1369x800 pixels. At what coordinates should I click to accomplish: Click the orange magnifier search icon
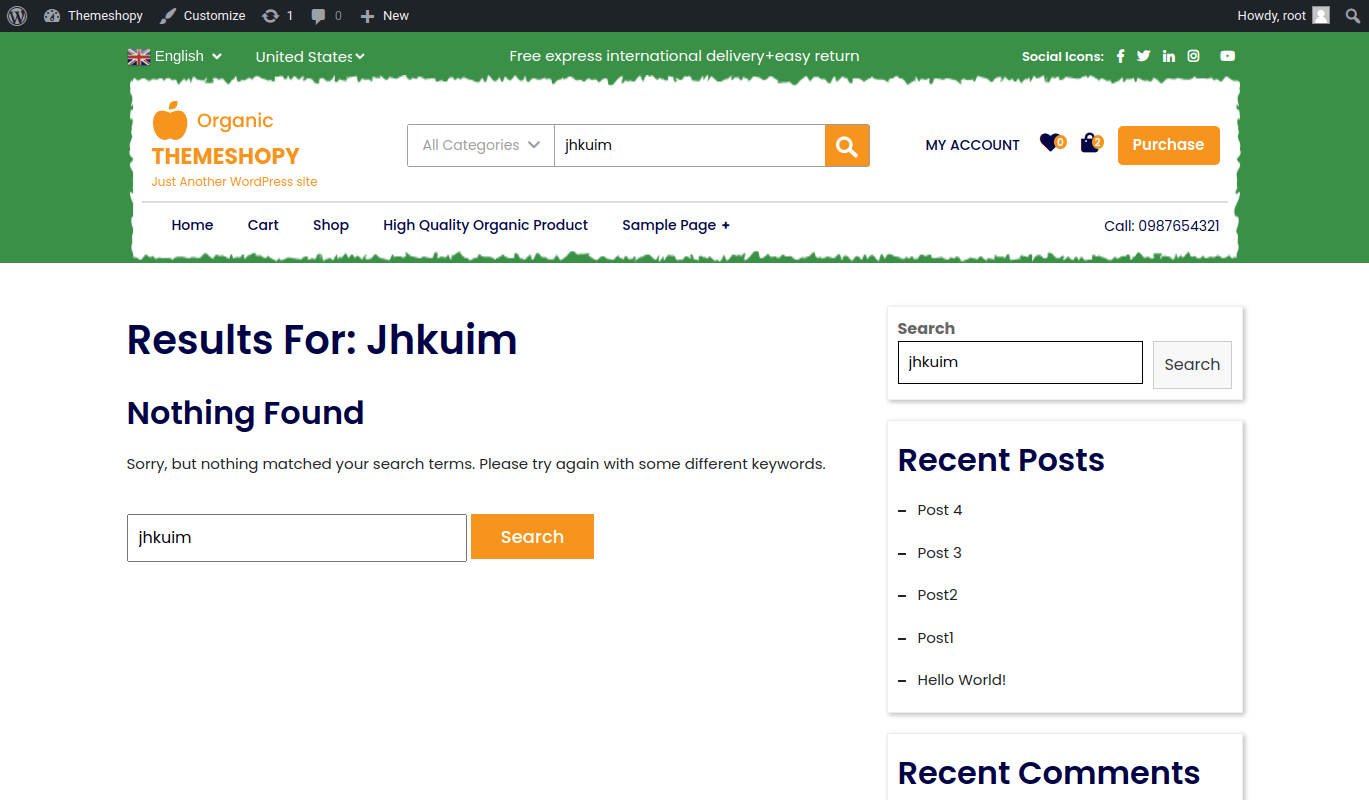(847, 146)
